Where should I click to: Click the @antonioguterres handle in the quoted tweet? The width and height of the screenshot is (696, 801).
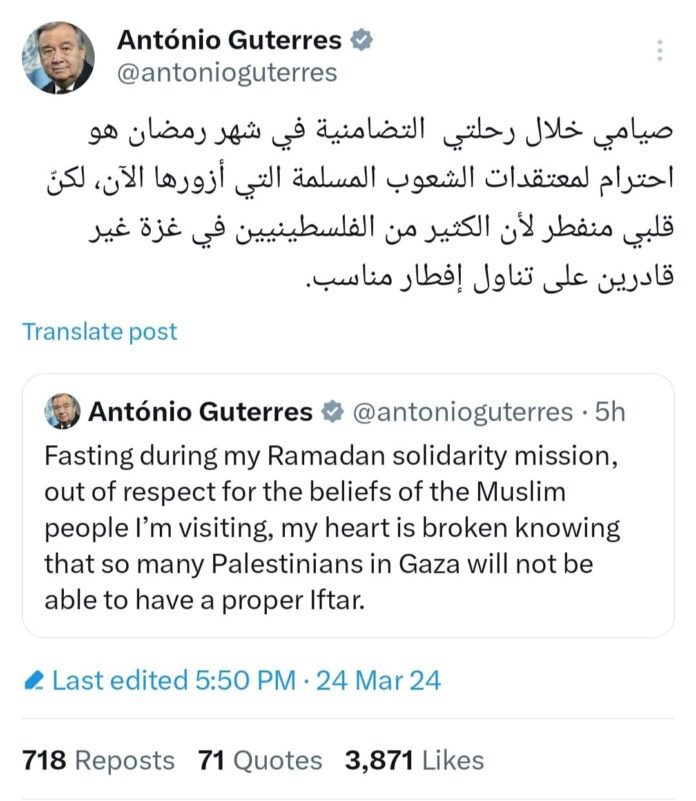click(459, 412)
